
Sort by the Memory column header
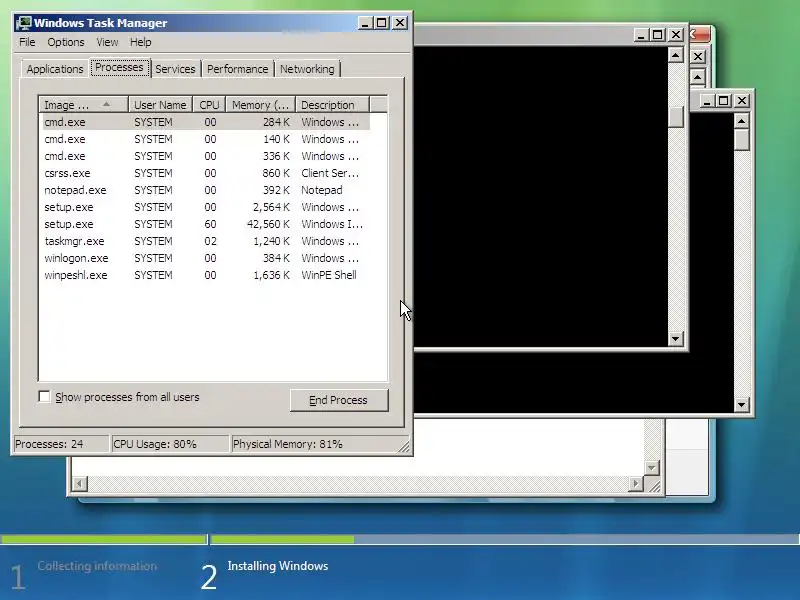coord(261,105)
